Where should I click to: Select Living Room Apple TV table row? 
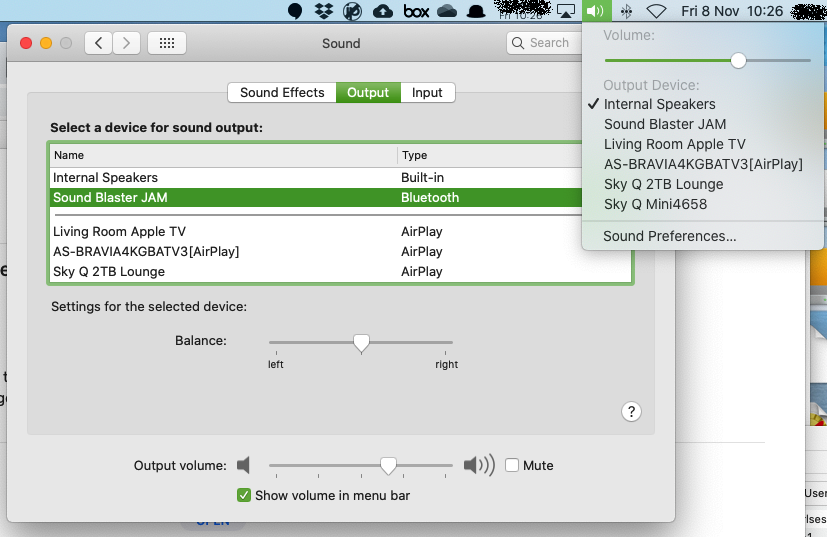click(x=342, y=232)
